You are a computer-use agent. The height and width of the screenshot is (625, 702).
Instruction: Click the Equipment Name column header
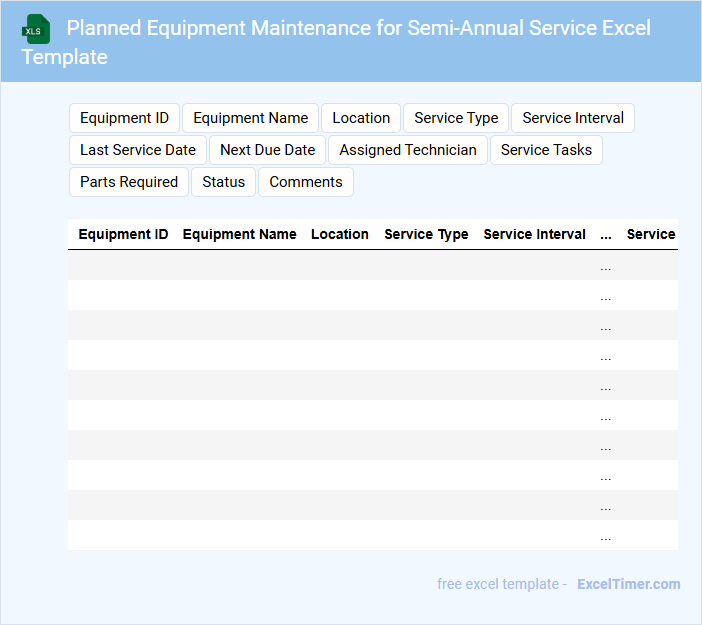(x=239, y=234)
